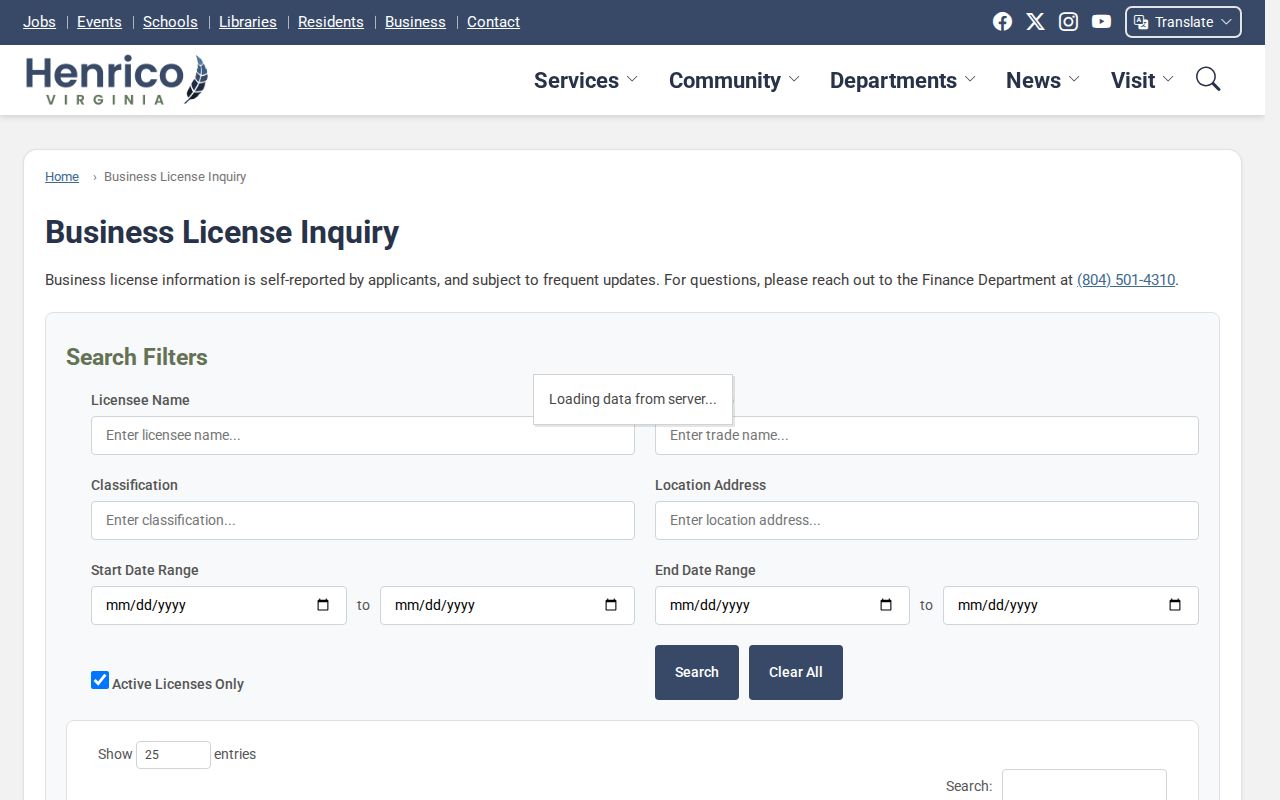Open Libraries from the top bar
The width and height of the screenshot is (1280, 800).
tap(248, 22)
